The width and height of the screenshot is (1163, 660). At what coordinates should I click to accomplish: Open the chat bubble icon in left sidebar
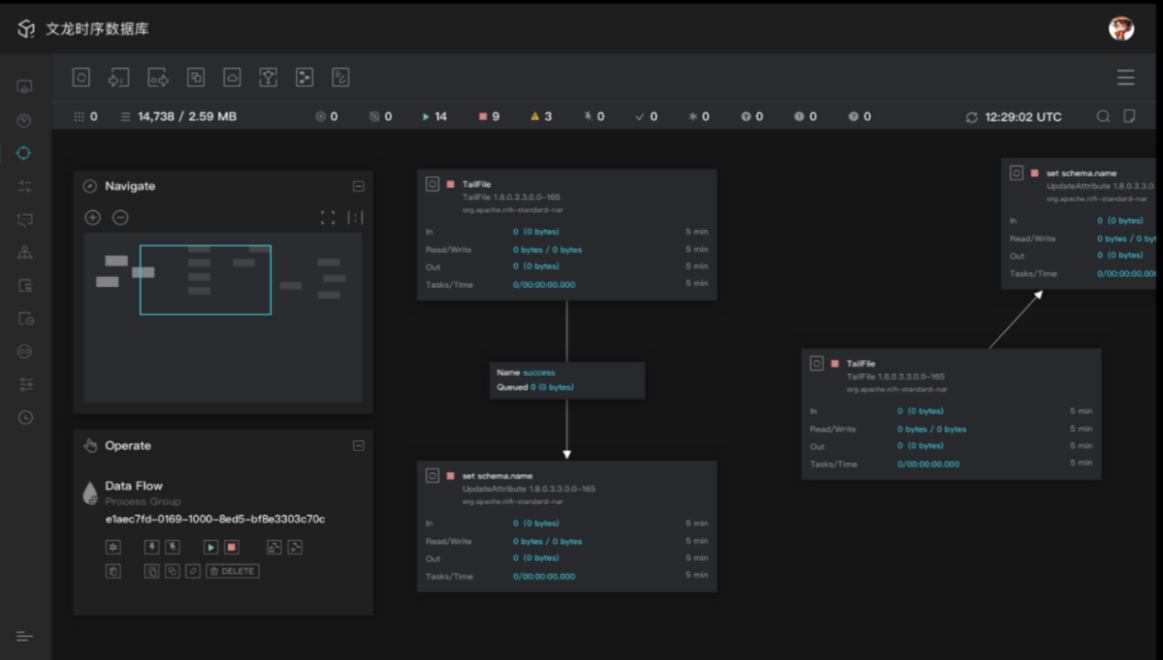click(x=24, y=220)
